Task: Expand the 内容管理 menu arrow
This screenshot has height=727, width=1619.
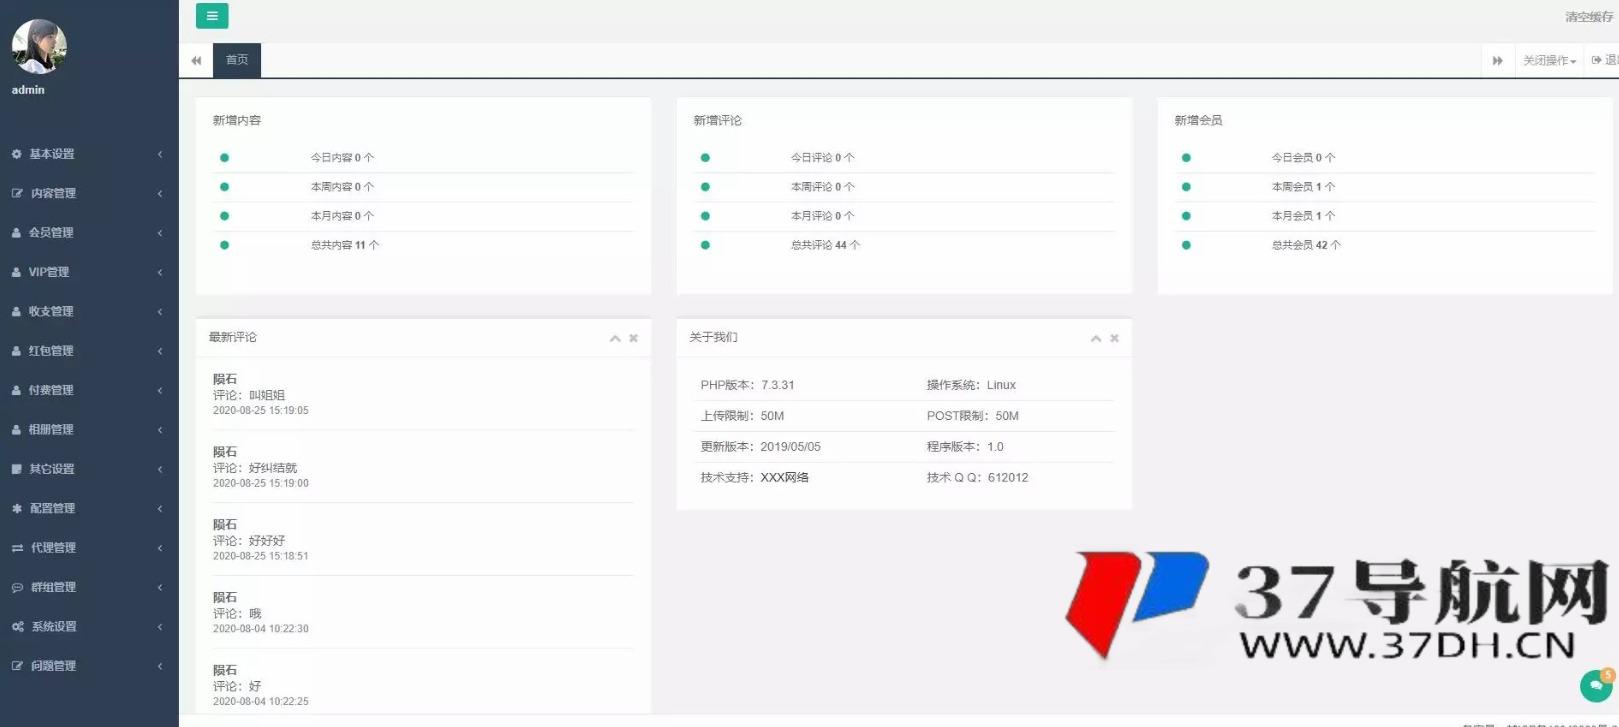Action: (160, 193)
